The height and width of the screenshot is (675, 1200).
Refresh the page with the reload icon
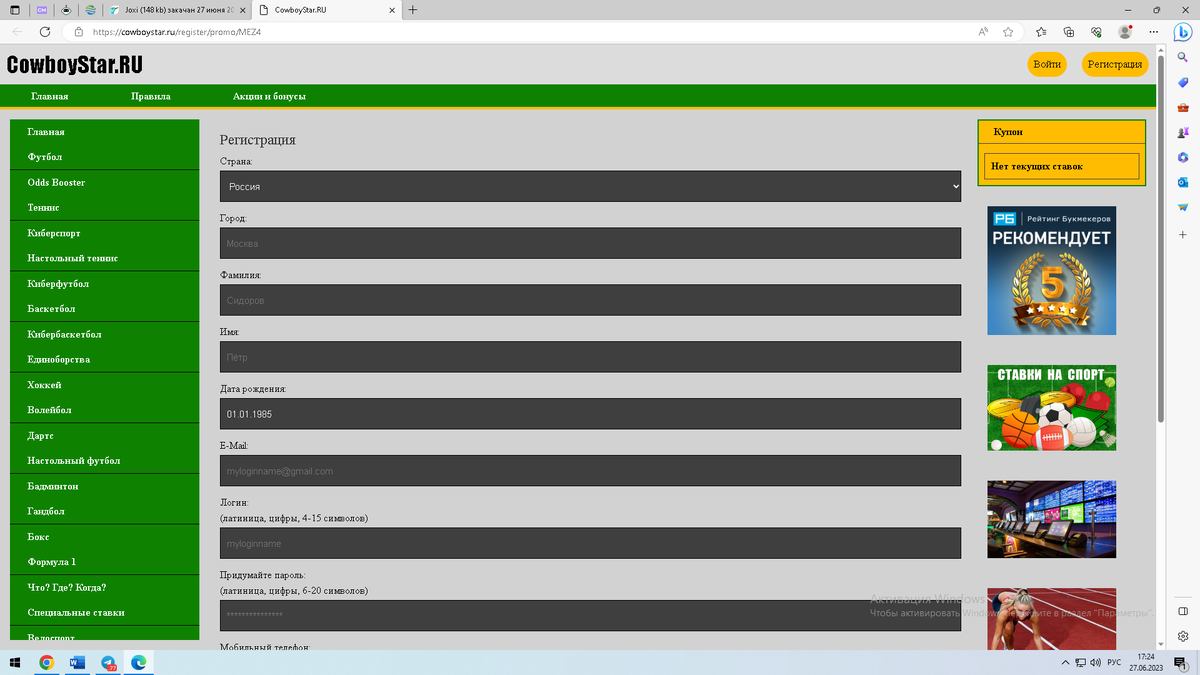pos(45,32)
